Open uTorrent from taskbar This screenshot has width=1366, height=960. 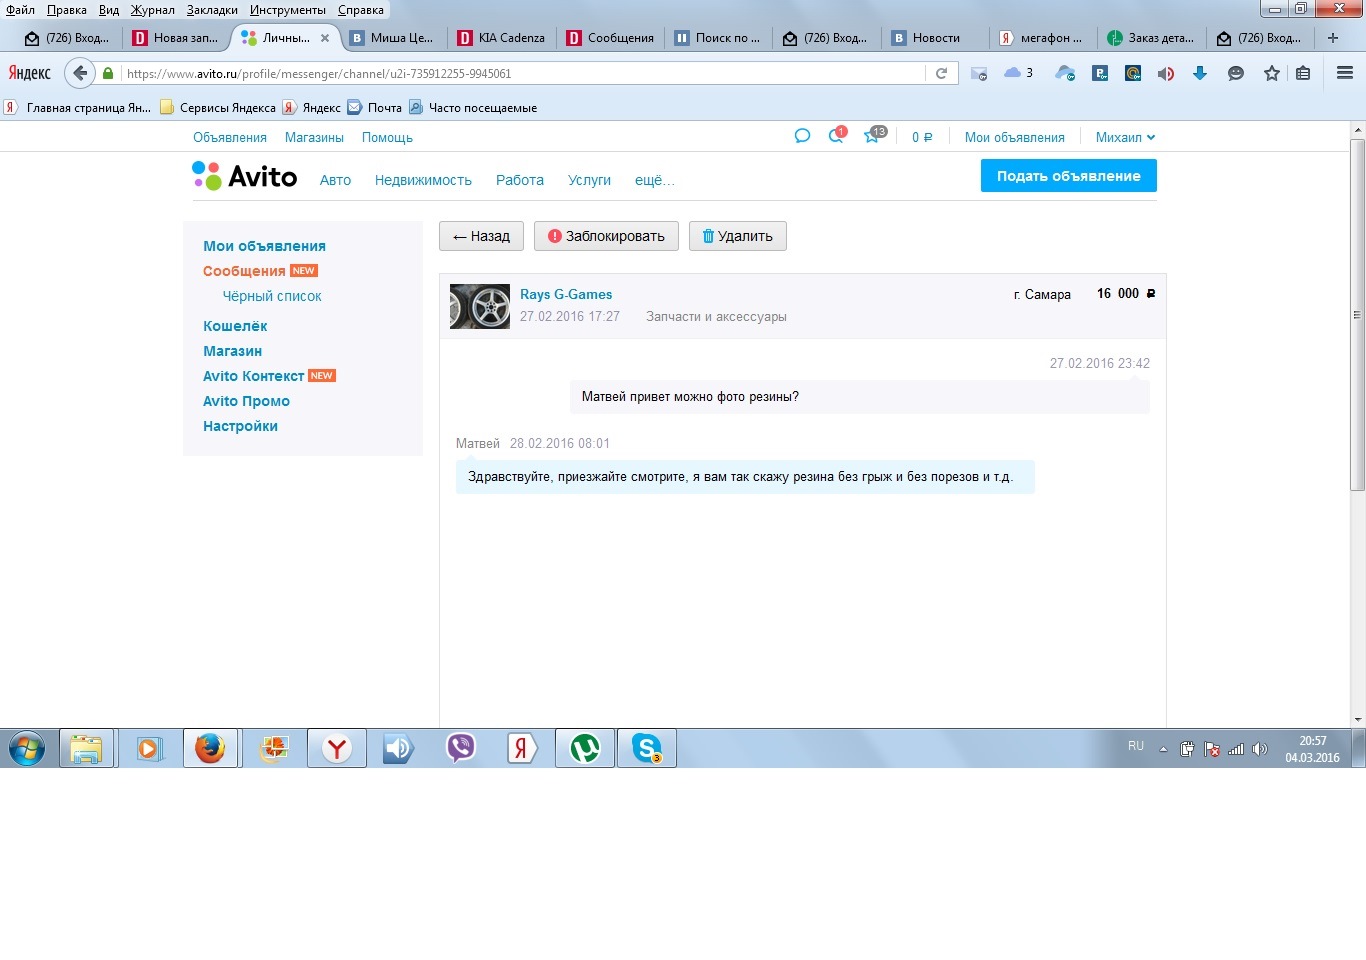click(x=585, y=748)
